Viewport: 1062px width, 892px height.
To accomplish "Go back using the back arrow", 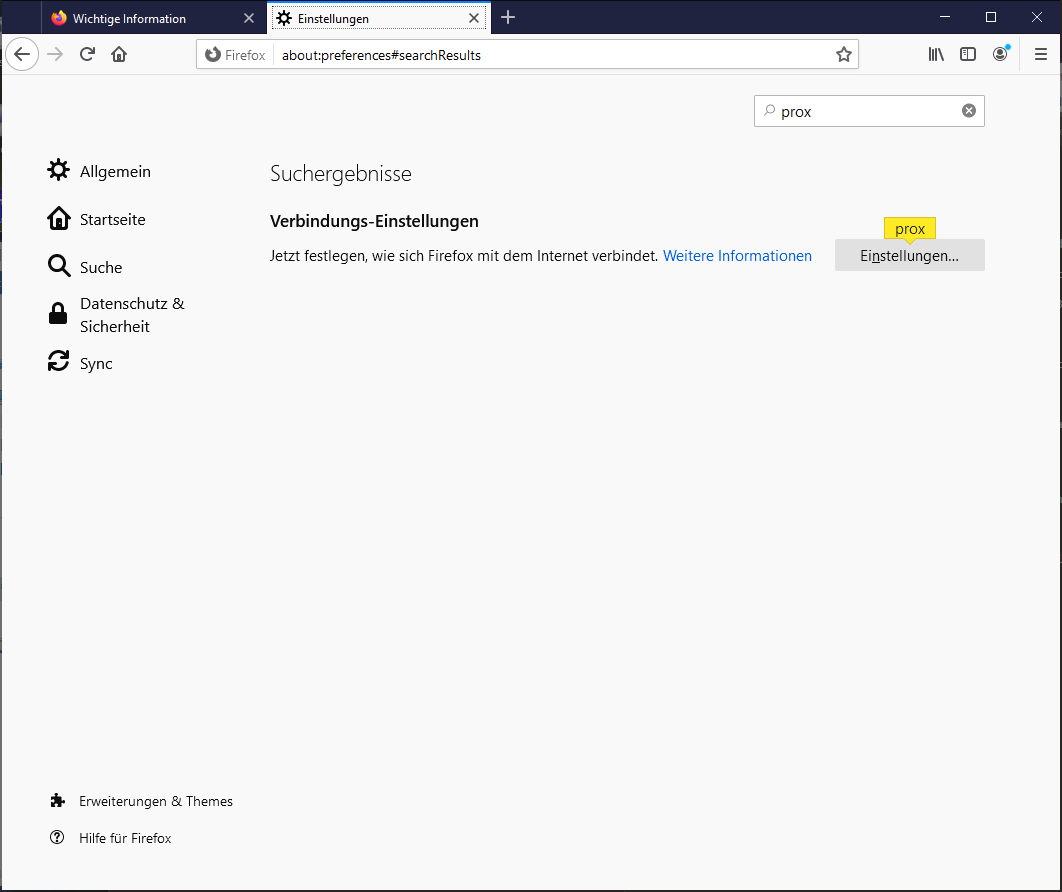I will pos(22,55).
